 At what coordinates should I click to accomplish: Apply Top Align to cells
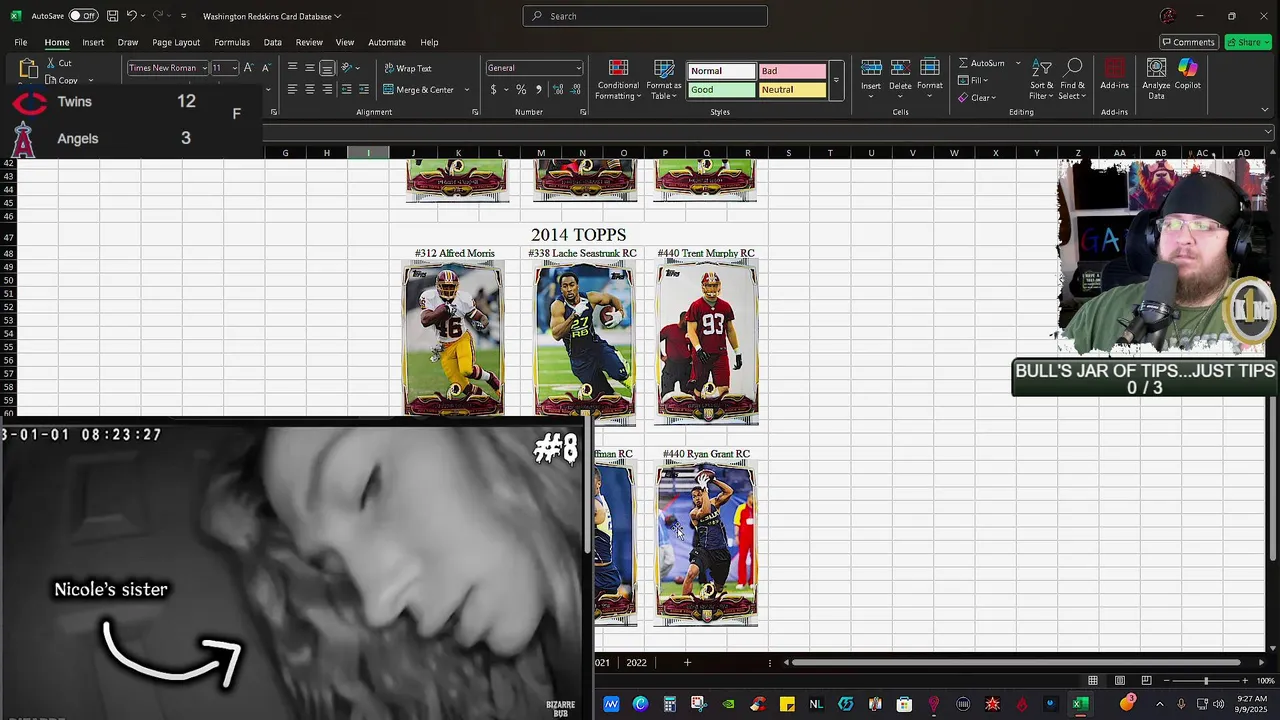[292, 68]
